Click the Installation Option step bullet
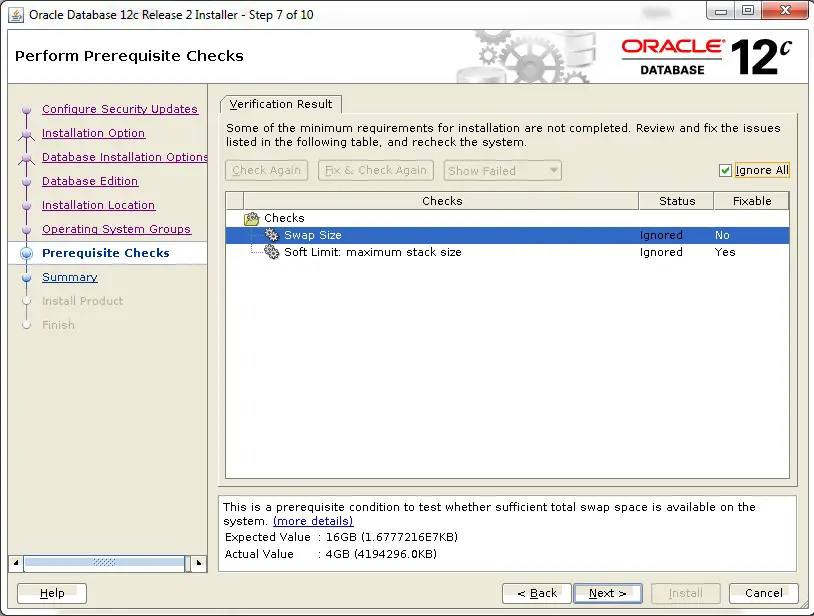 26,133
